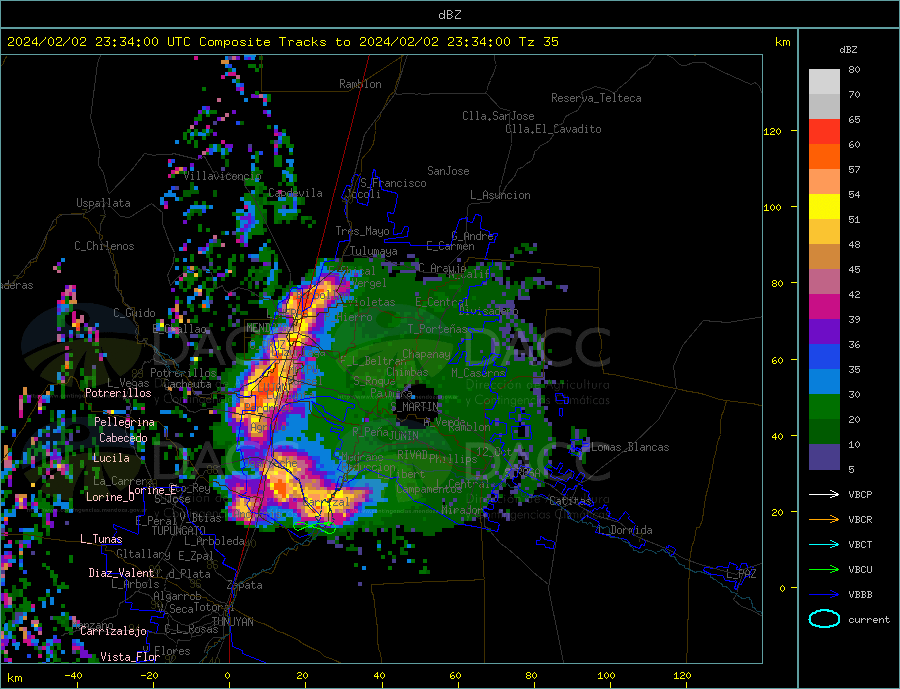This screenshot has width=900, height=689.
Task: Select the green storm ellipse below Carrizal
Action: point(314,527)
